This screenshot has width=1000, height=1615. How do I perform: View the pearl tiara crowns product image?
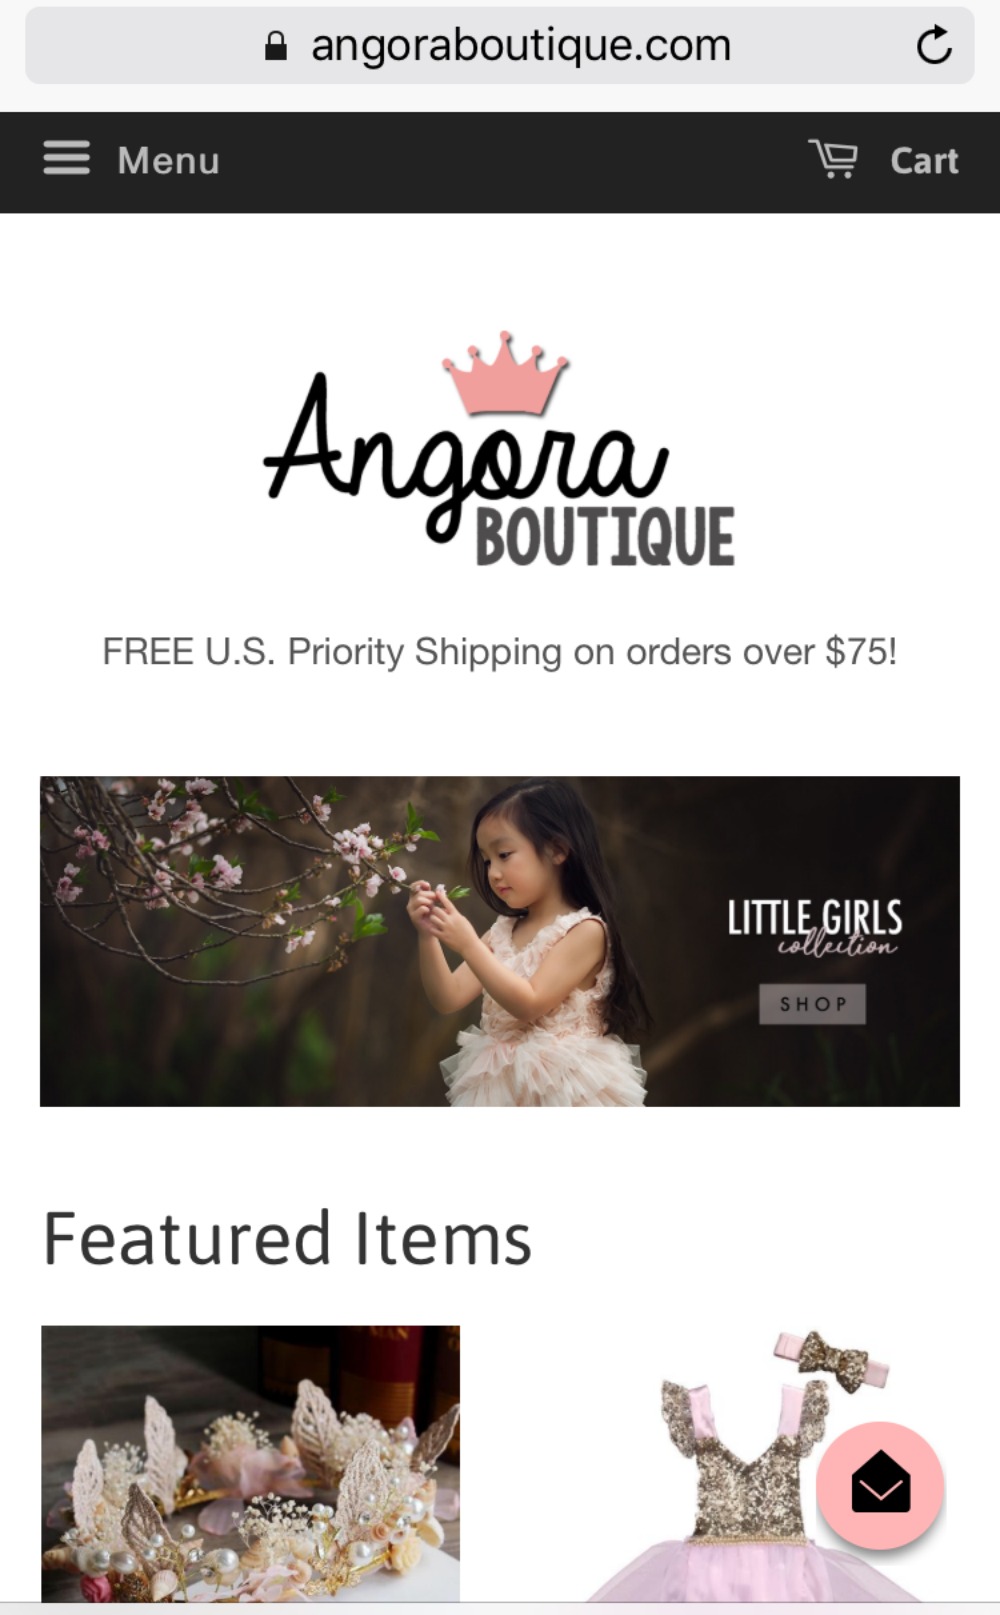tap(250, 1464)
